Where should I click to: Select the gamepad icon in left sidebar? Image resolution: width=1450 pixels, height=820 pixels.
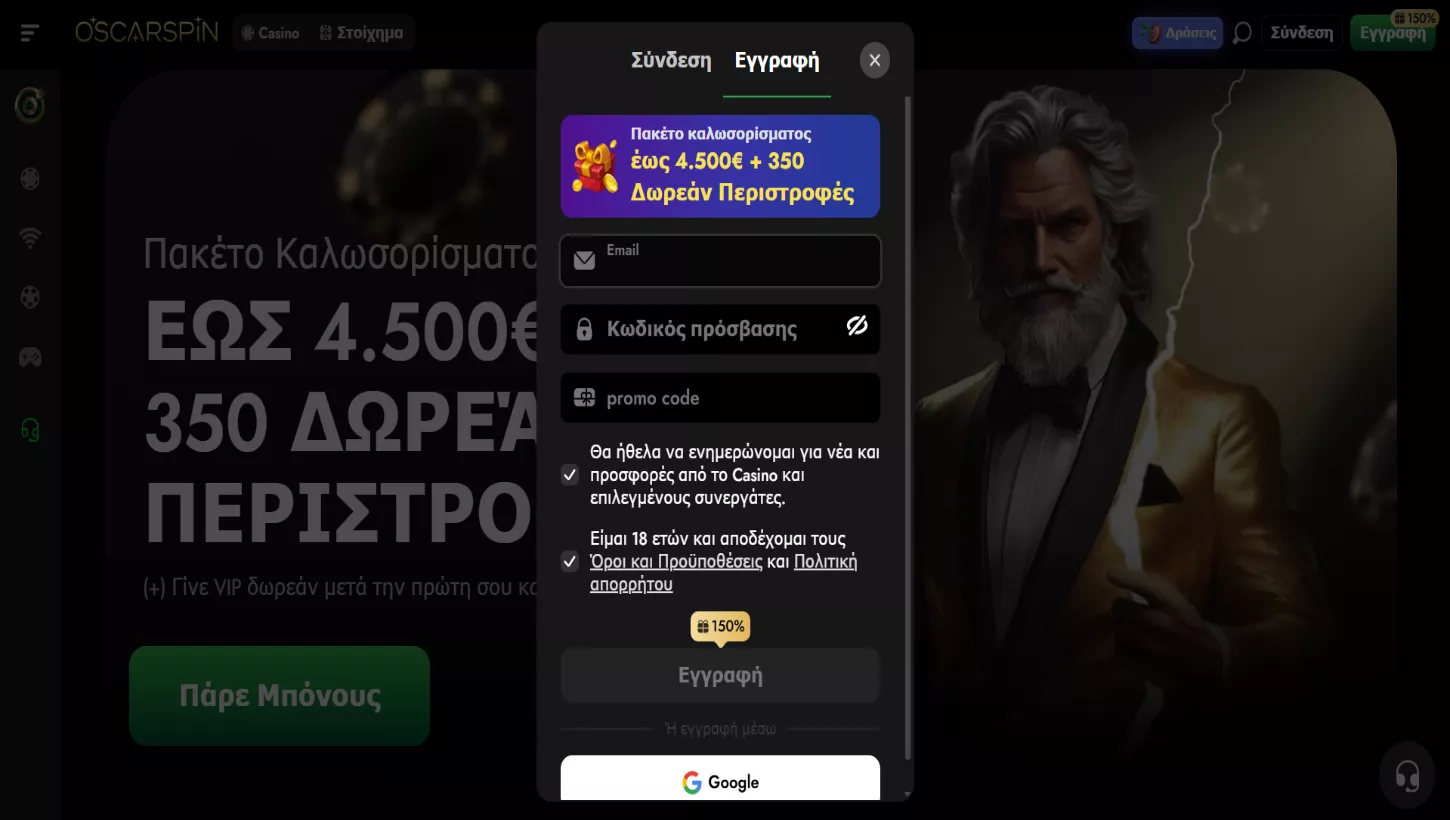click(30, 356)
